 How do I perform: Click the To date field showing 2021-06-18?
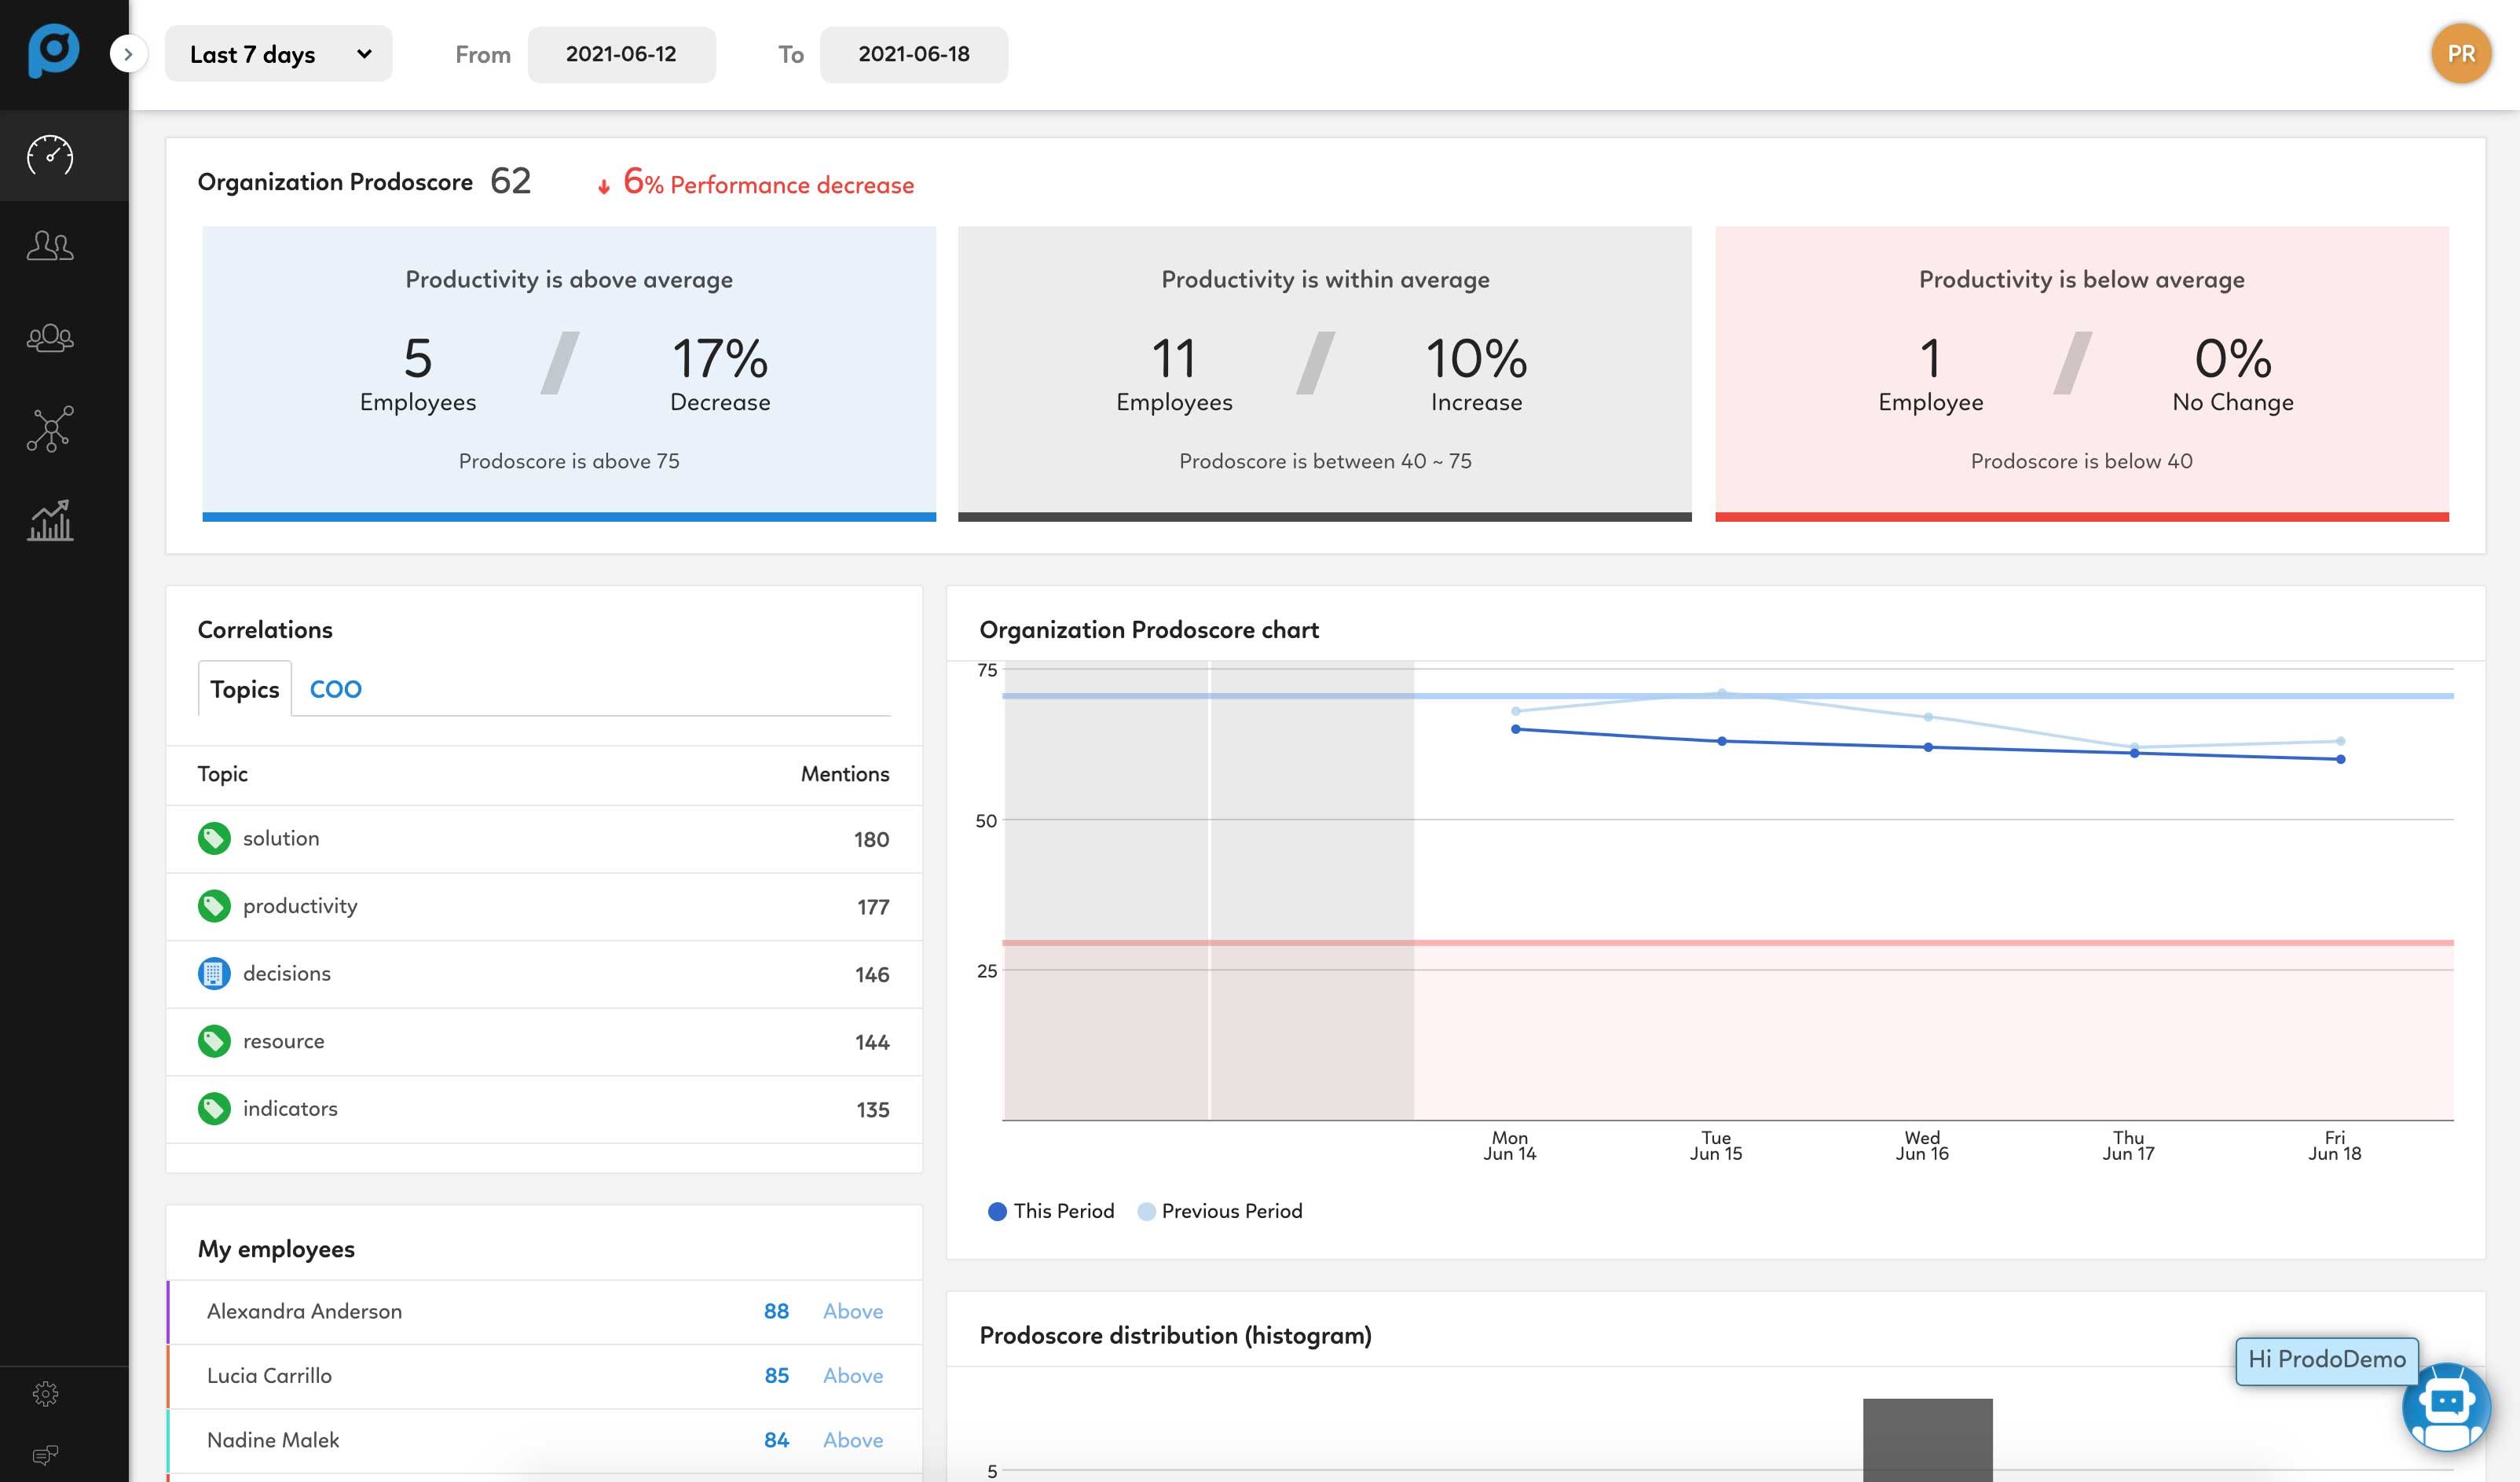(x=913, y=55)
